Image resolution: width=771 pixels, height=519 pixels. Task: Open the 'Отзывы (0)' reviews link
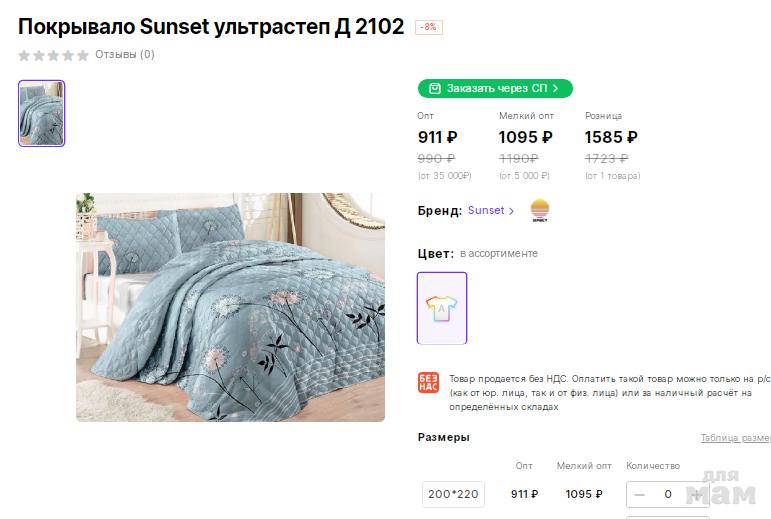click(125, 55)
